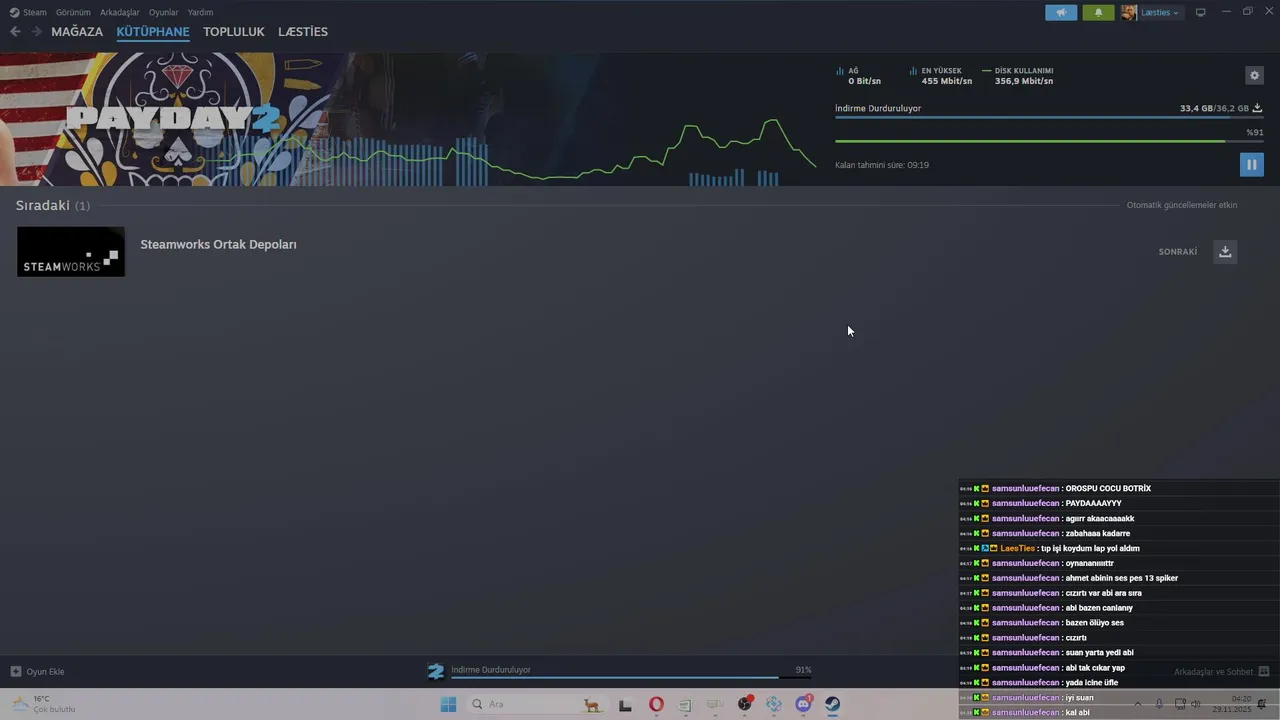Go forward with the right arrow

(37, 32)
